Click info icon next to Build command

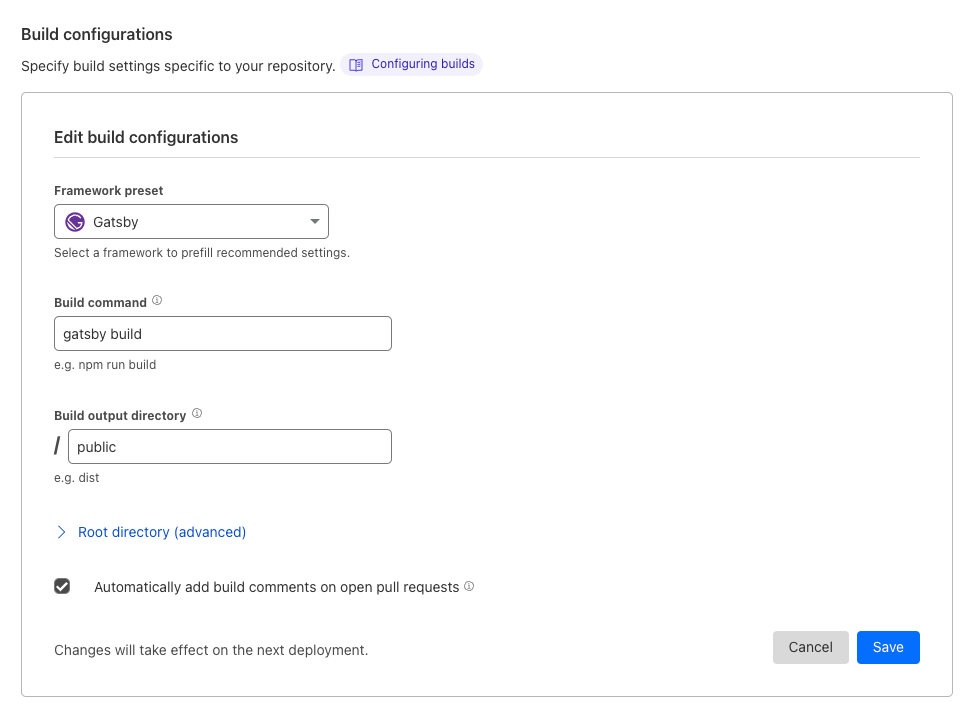[157, 300]
